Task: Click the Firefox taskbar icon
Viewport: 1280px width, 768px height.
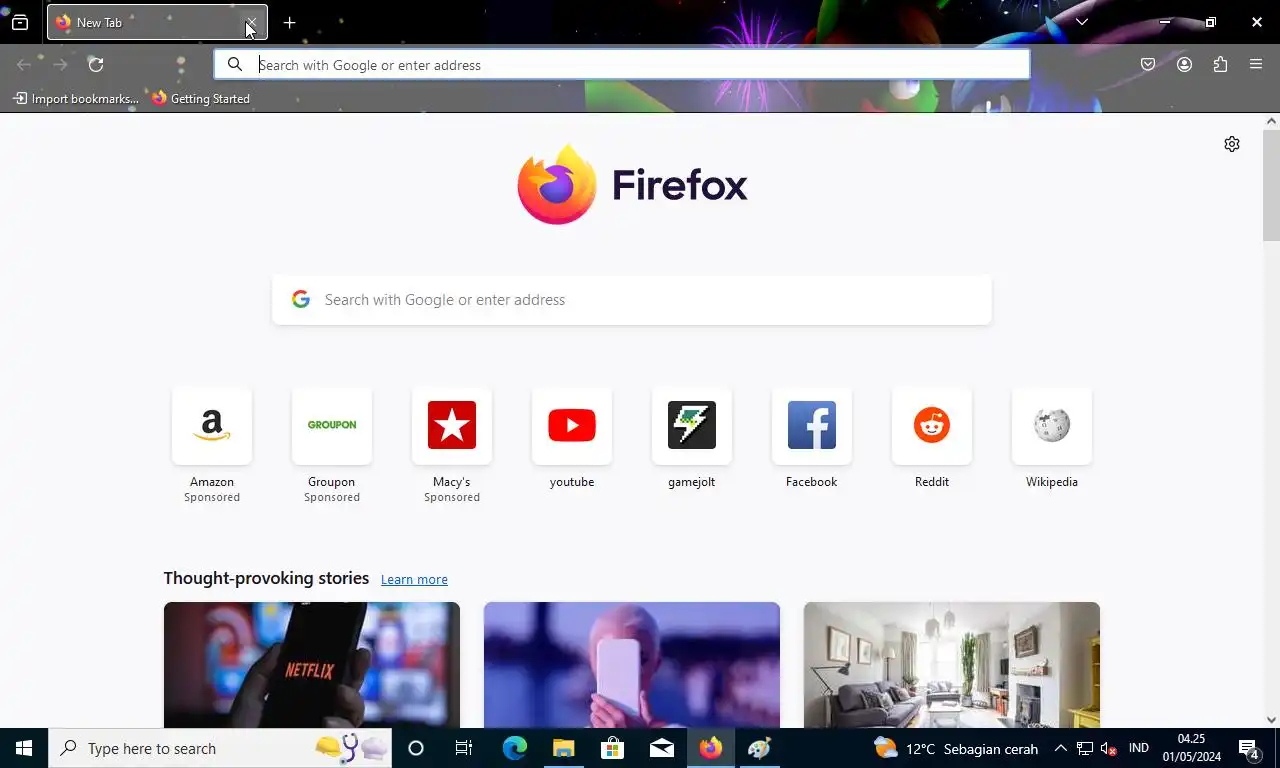Action: 711,748
